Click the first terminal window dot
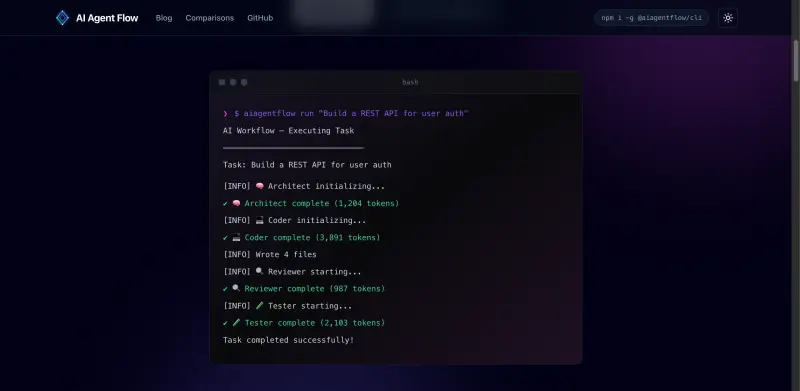The height and width of the screenshot is (391, 800). pos(222,82)
